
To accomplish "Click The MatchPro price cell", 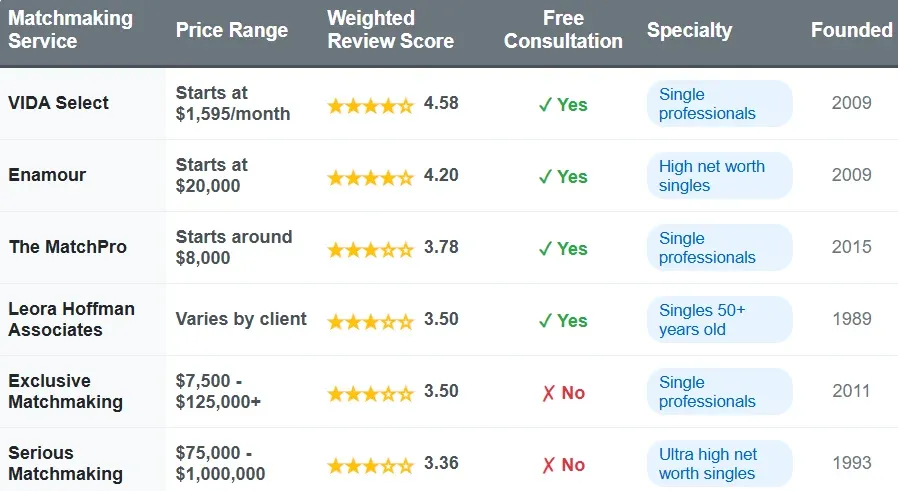I will [234, 247].
